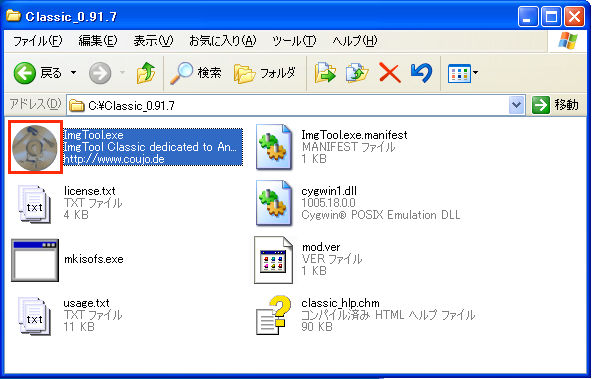Screen dimensions: 592x379
Task: Open the ヘルプ(H) menu
Action: pyautogui.click(x=355, y=41)
